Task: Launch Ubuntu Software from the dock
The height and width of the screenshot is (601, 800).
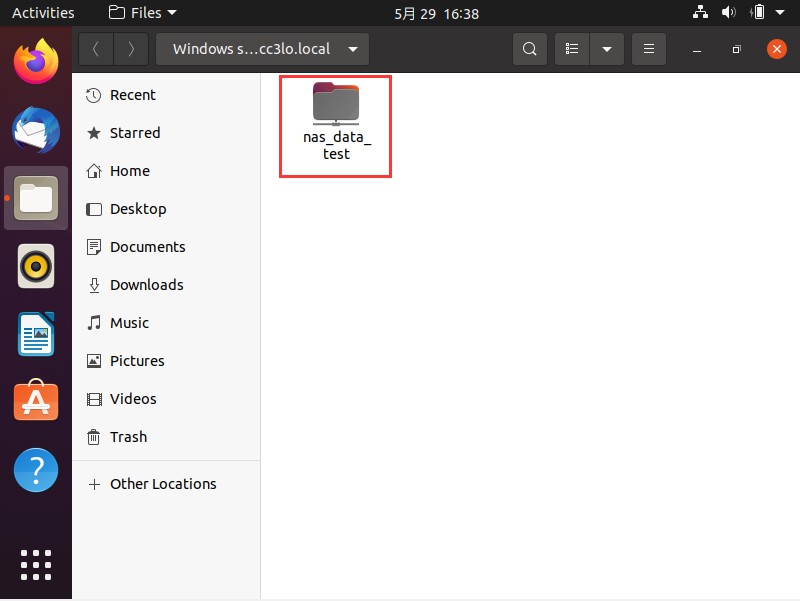Action: point(36,401)
